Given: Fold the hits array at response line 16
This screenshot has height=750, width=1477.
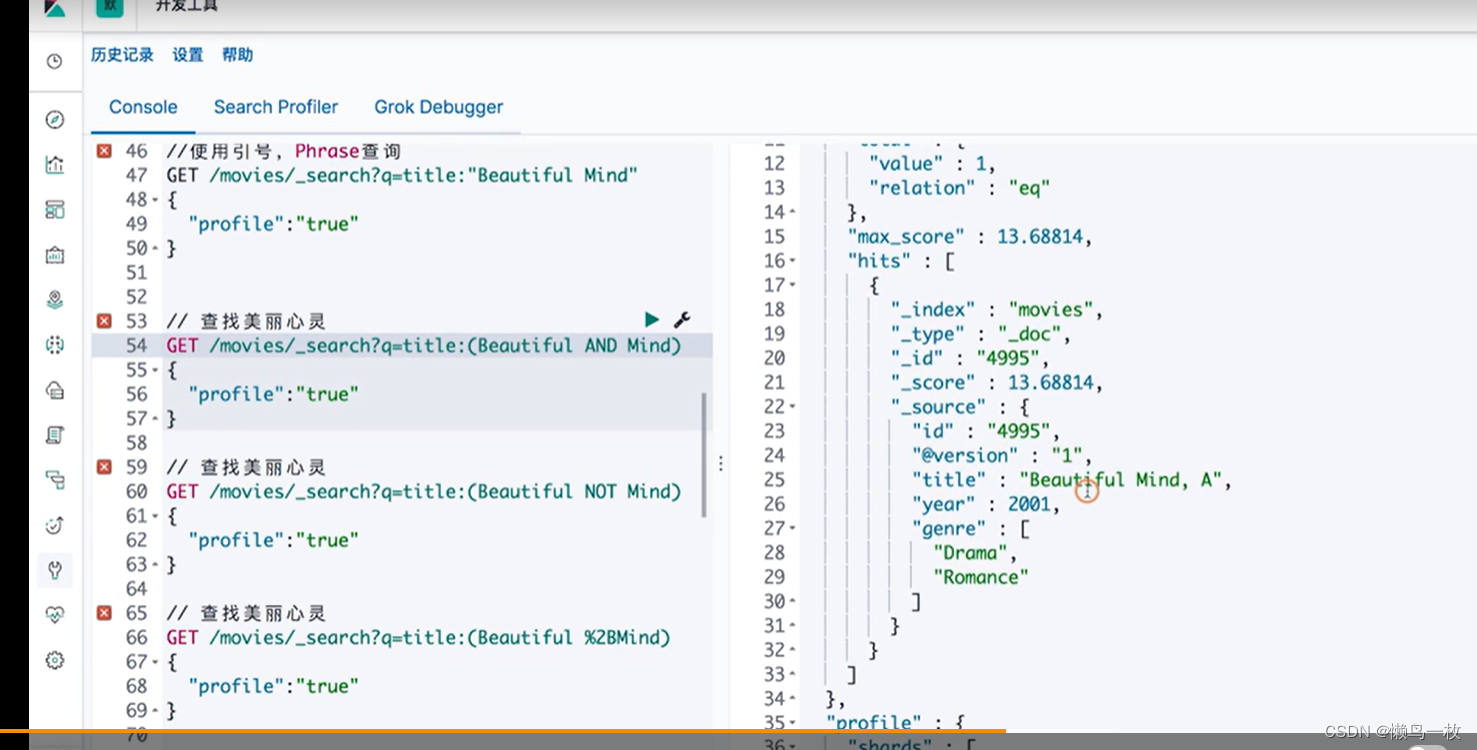Looking at the screenshot, I should 793,261.
